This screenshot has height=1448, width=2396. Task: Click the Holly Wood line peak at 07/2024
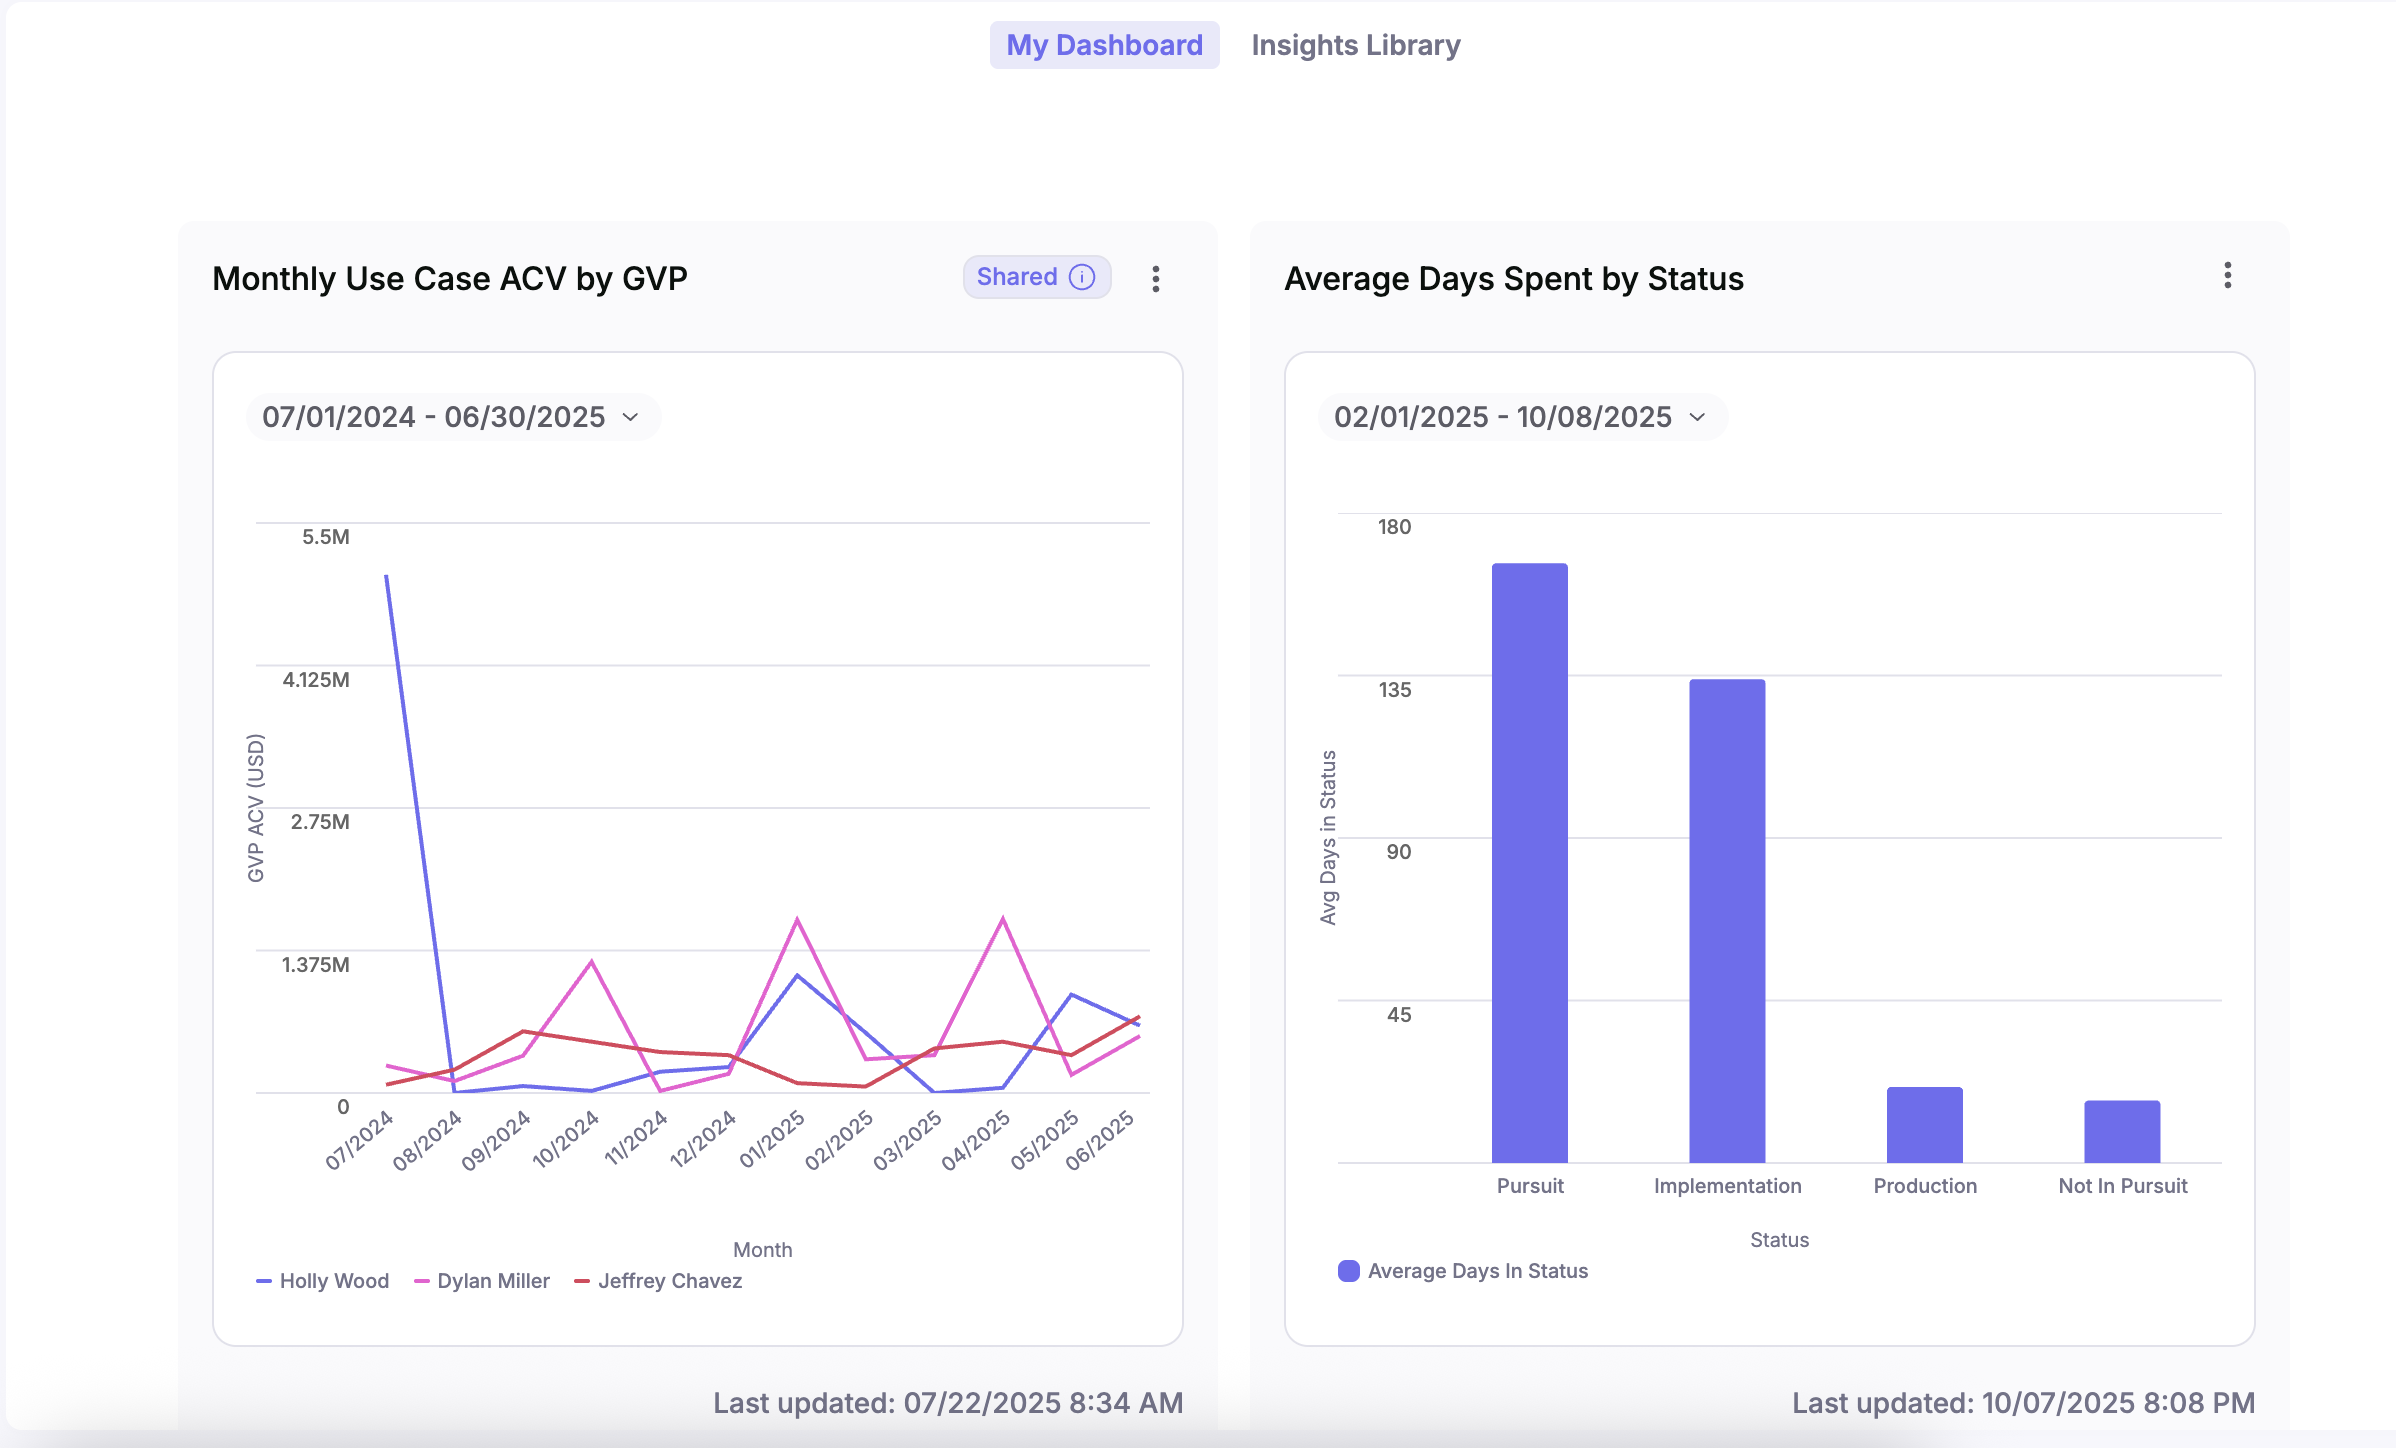pyautogui.click(x=387, y=577)
